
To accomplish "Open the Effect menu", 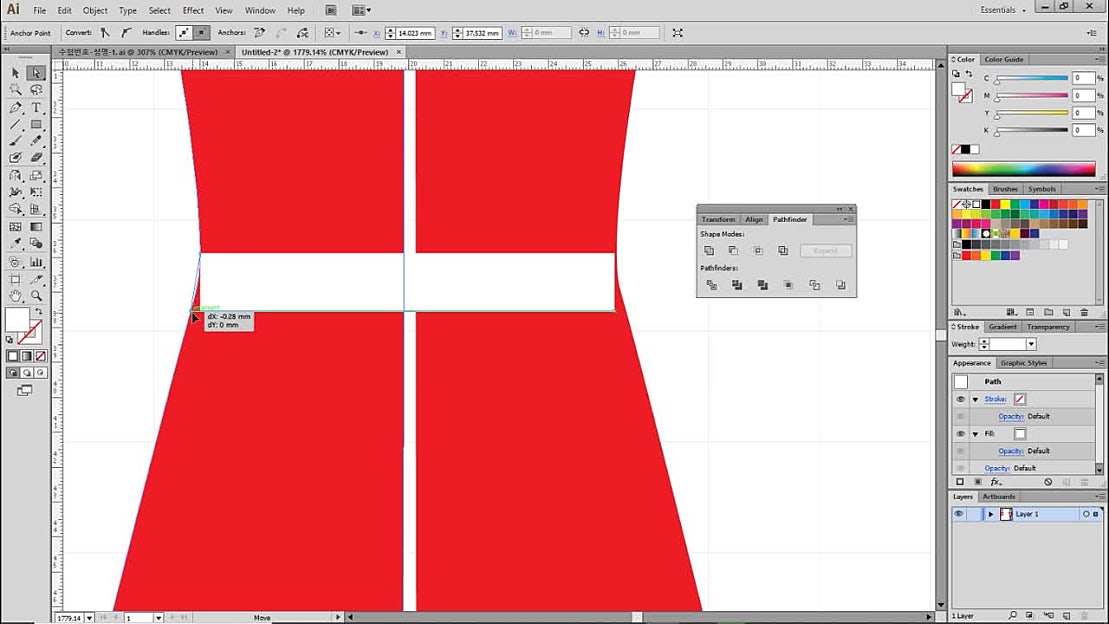I will pyautogui.click(x=193, y=10).
